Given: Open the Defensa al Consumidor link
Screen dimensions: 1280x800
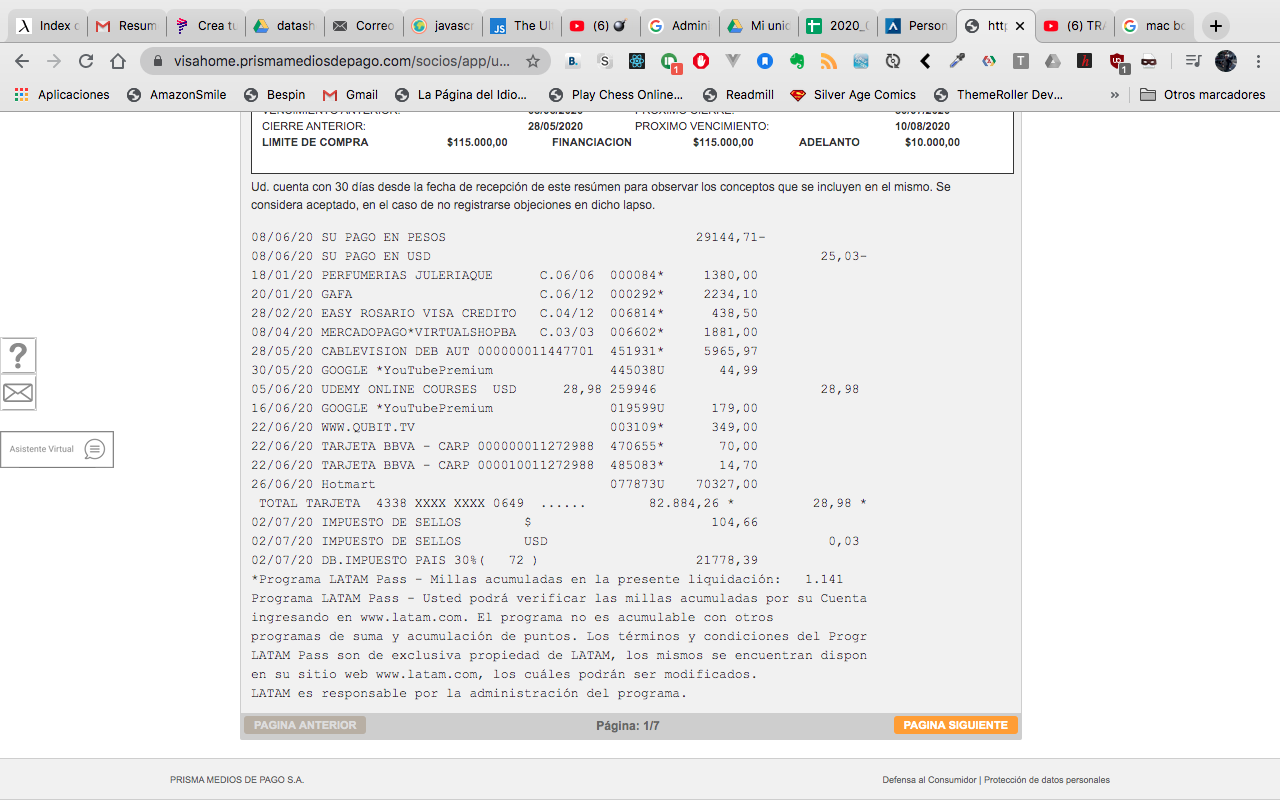Looking at the screenshot, I should (929, 780).
